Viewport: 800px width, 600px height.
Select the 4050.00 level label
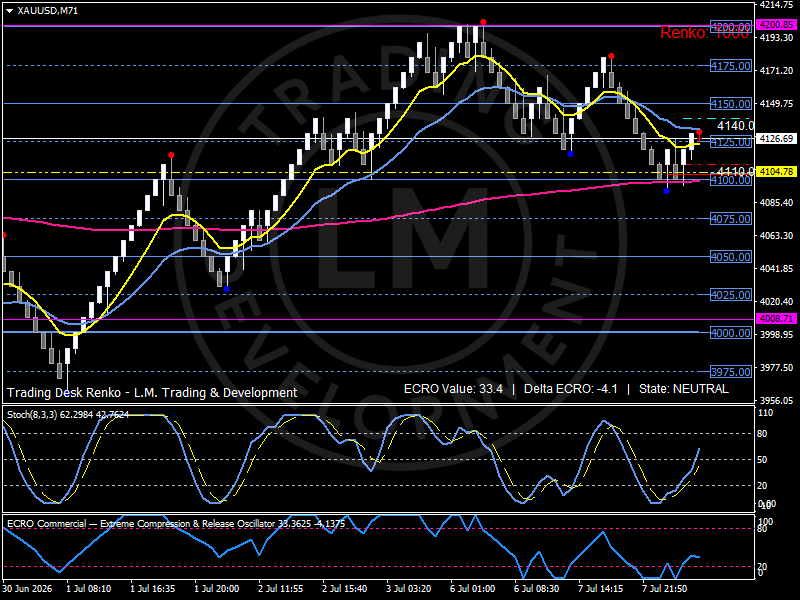coord(731,257)
